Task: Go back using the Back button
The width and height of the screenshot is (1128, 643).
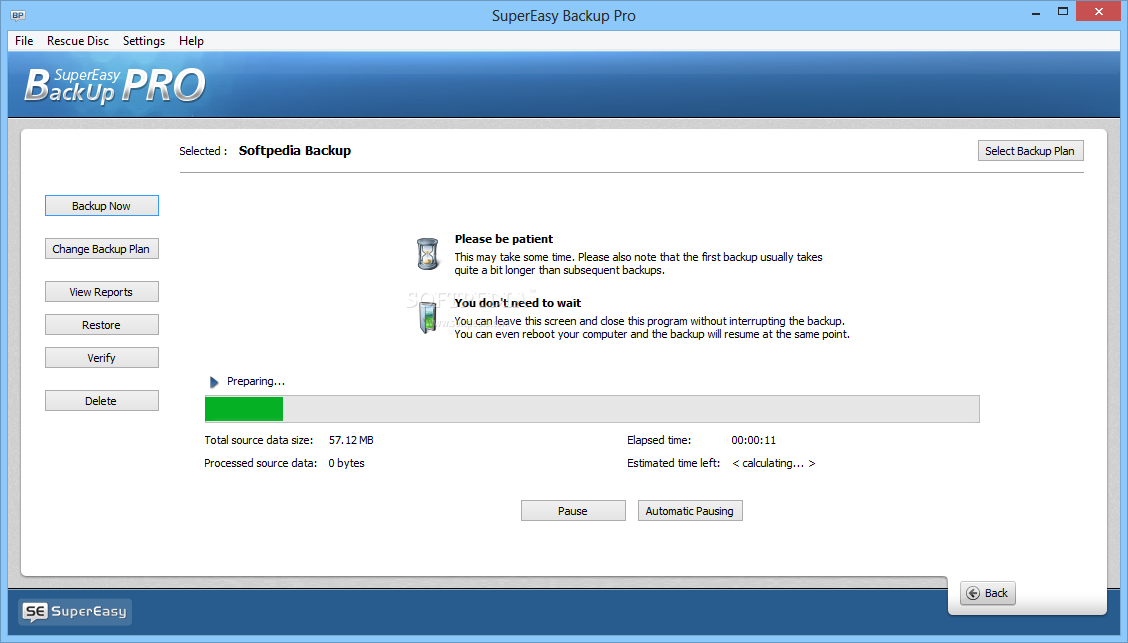Action: (987, 593)
